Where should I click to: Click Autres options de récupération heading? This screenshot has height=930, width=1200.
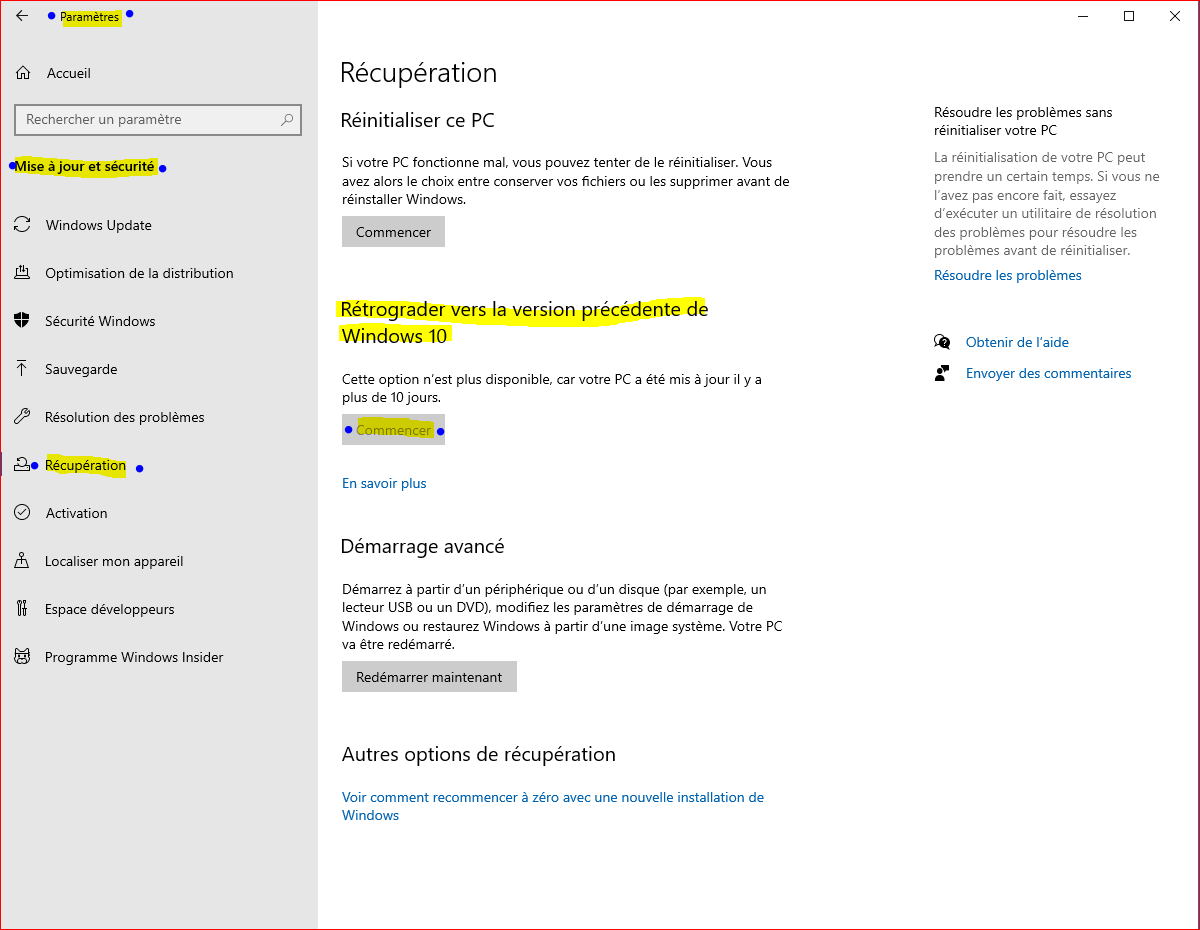(479, 754)
